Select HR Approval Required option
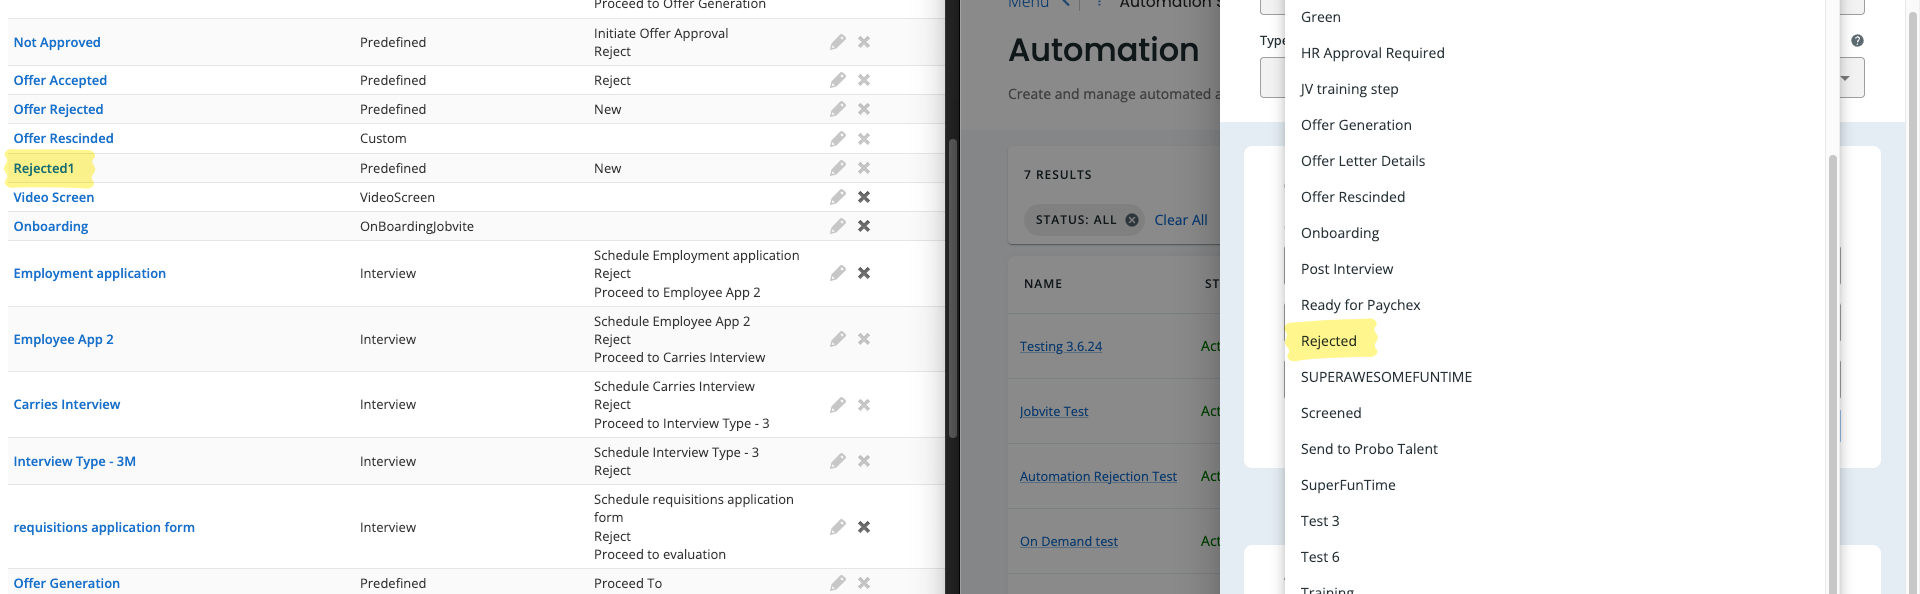 (x=1372, y=53)
